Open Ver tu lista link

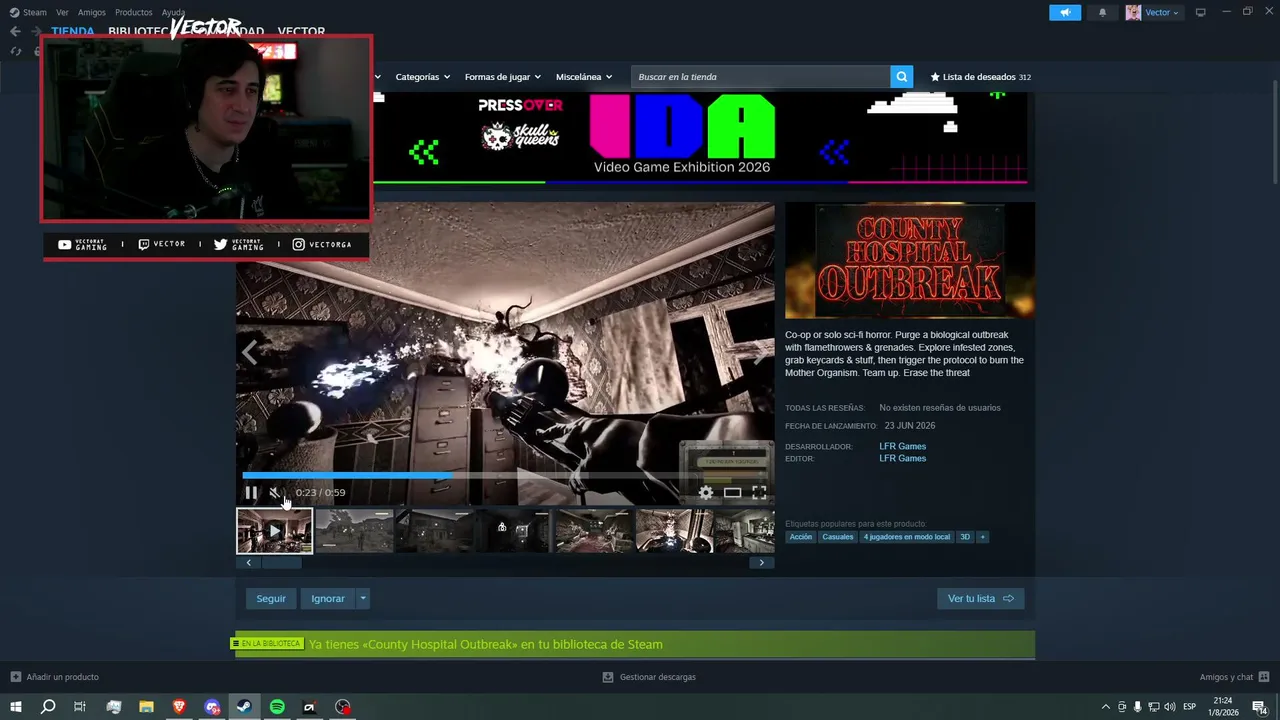pyautogui.click(x=980, y=598)
